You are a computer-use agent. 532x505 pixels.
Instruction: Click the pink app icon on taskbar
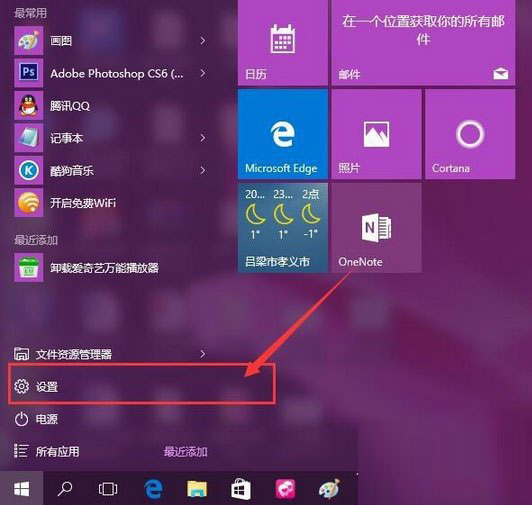[285, 489]
